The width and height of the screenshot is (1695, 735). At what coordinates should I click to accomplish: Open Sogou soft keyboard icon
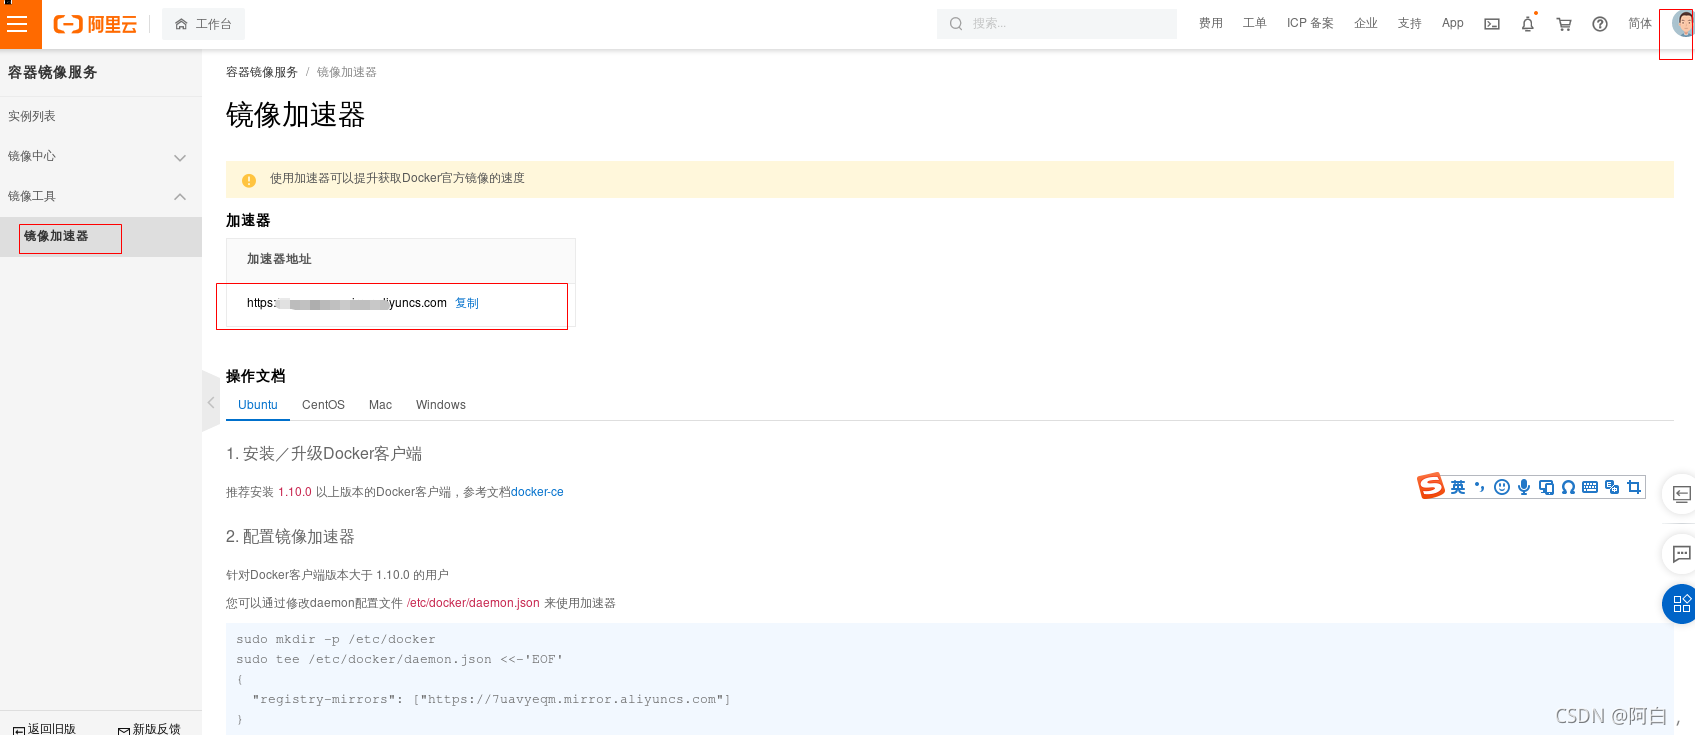click(1590, 487)
